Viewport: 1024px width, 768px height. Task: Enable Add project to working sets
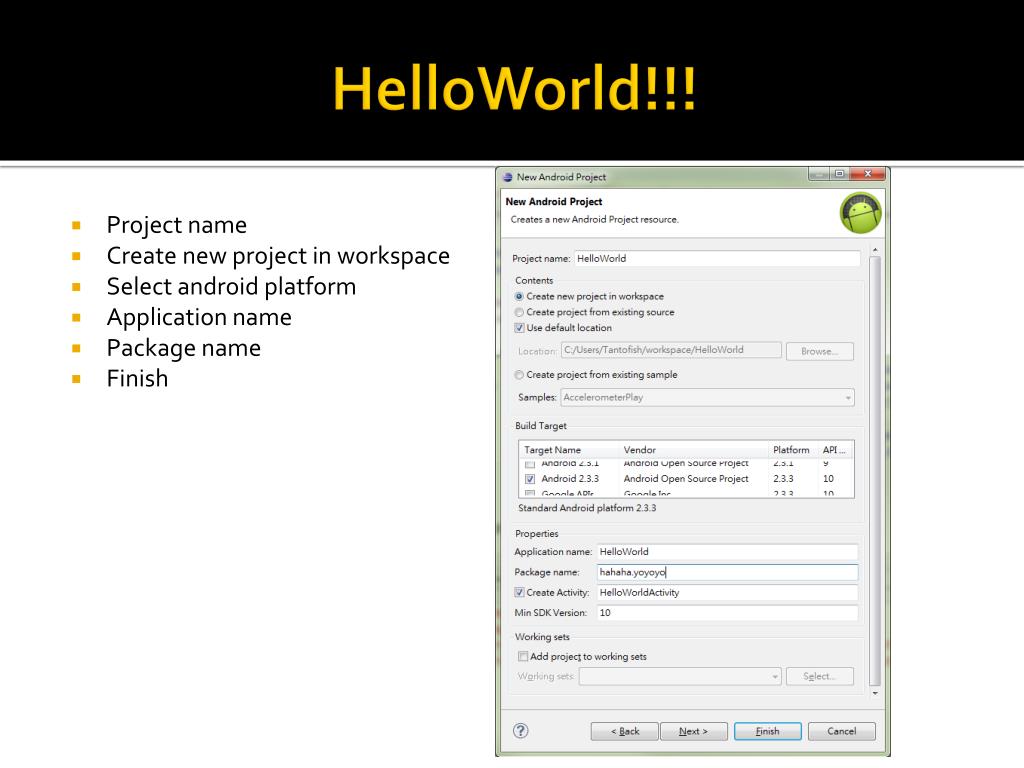pyautogui.click(x=522, y=656)
